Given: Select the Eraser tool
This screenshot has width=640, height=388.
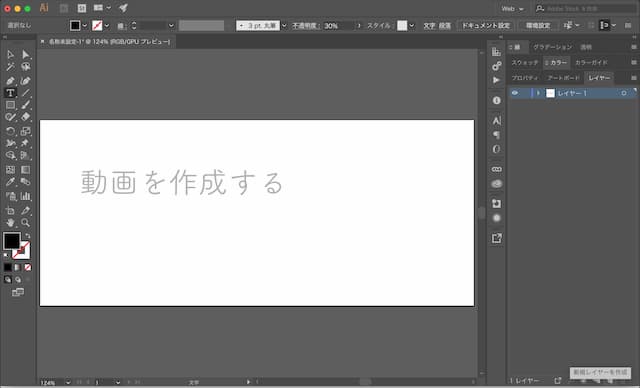Looking at the screenshot, I should 26,118.
